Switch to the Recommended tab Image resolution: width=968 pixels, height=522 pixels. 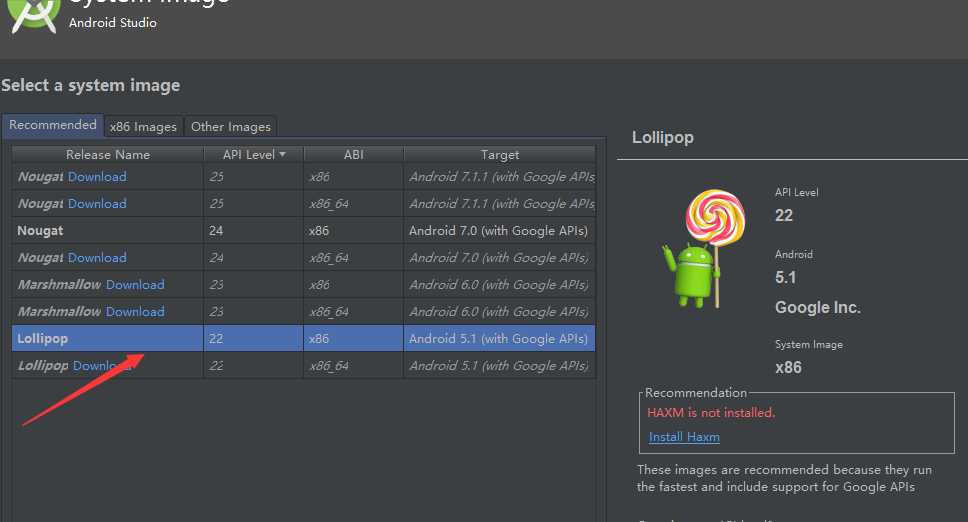(52, 125)
